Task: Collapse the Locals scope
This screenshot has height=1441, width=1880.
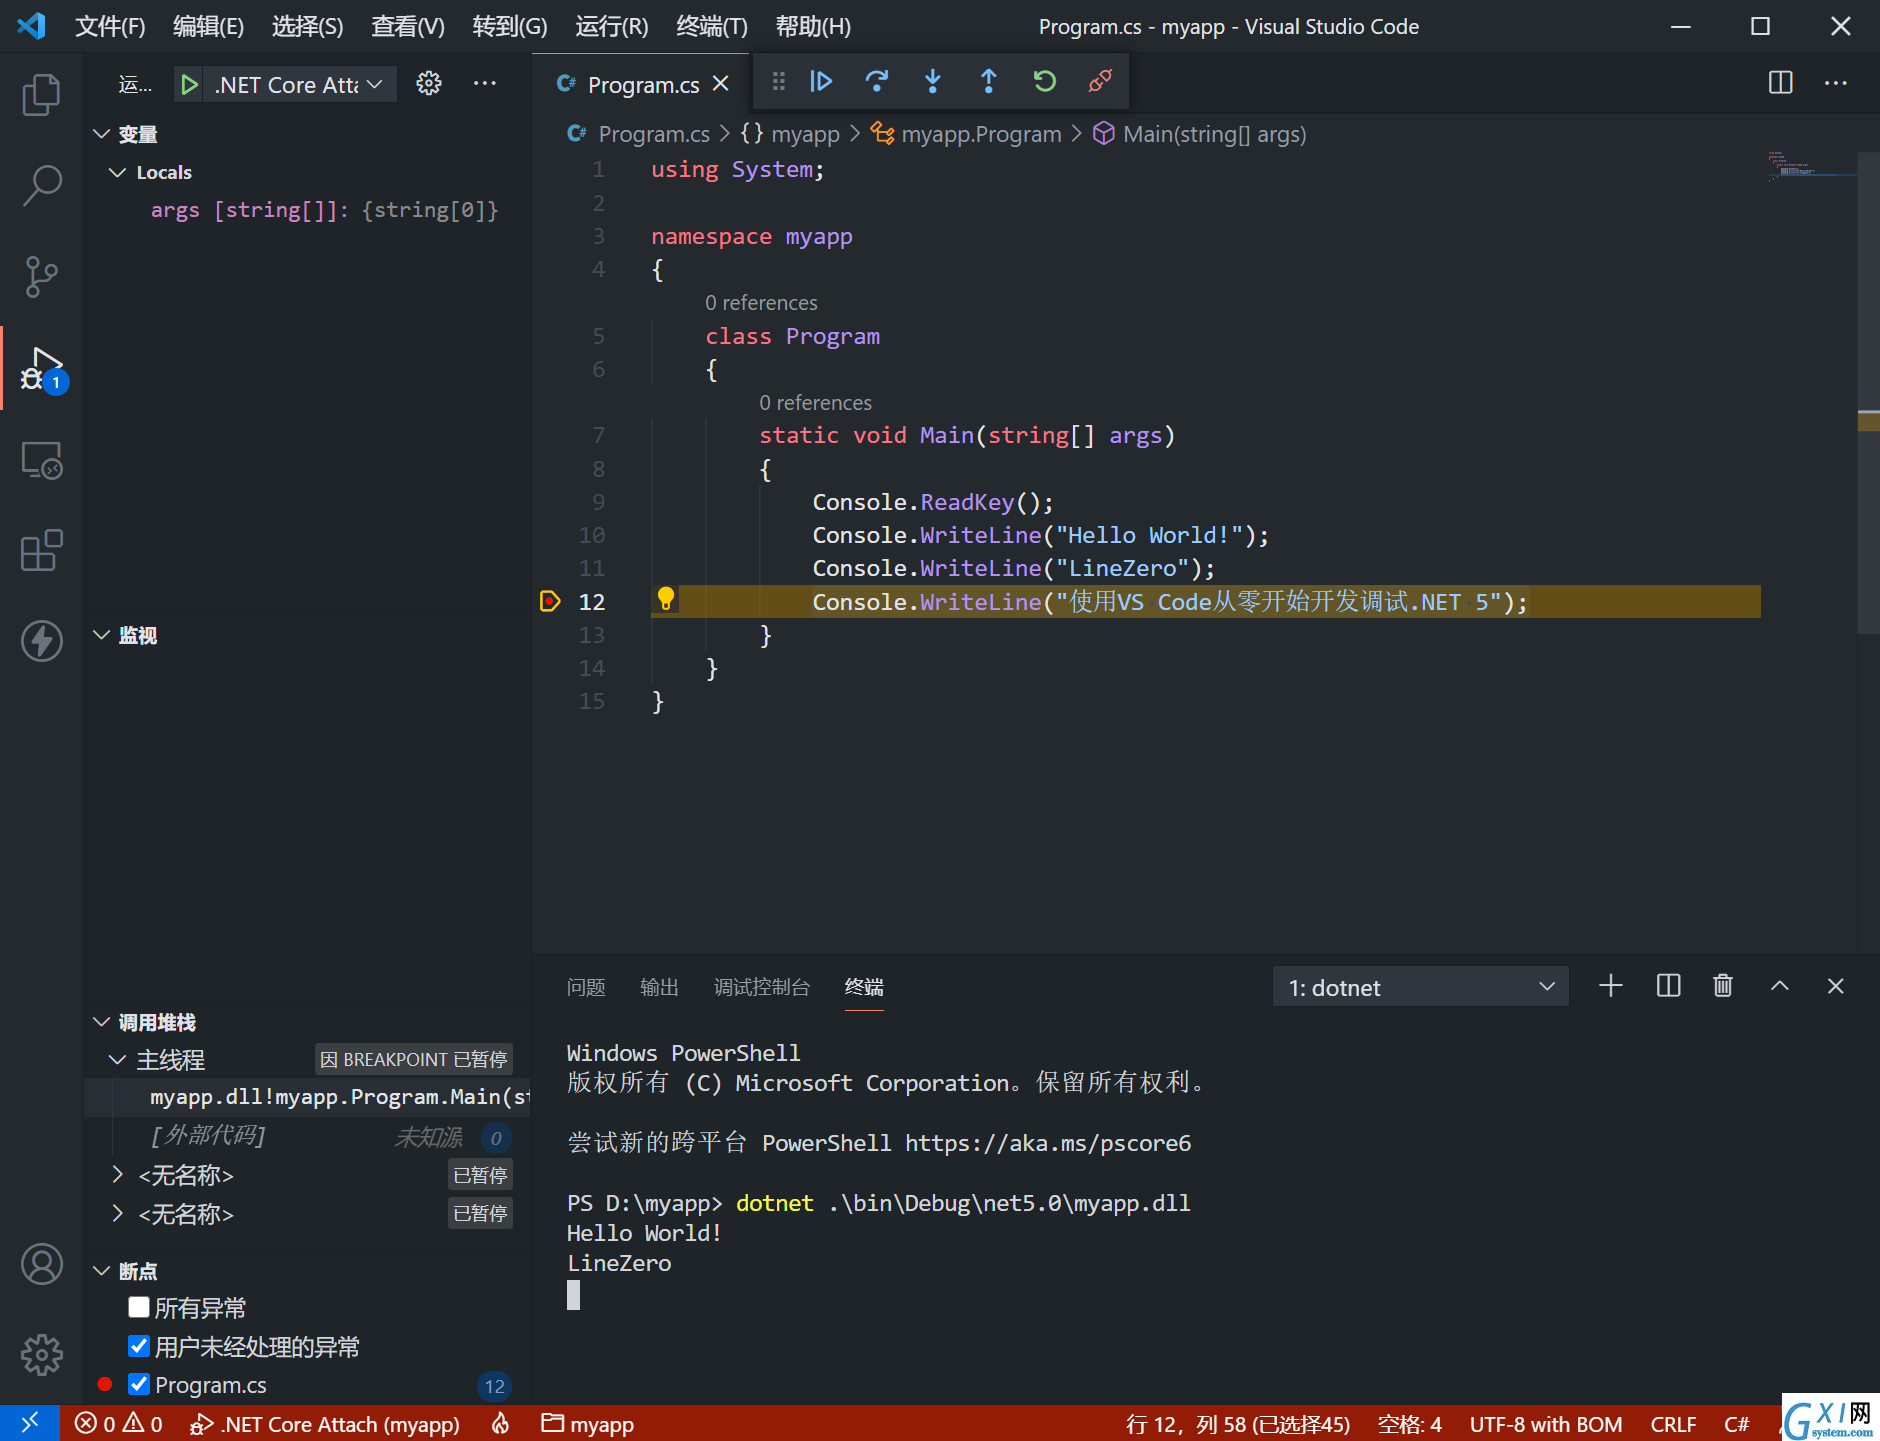Action: (117, 172)
